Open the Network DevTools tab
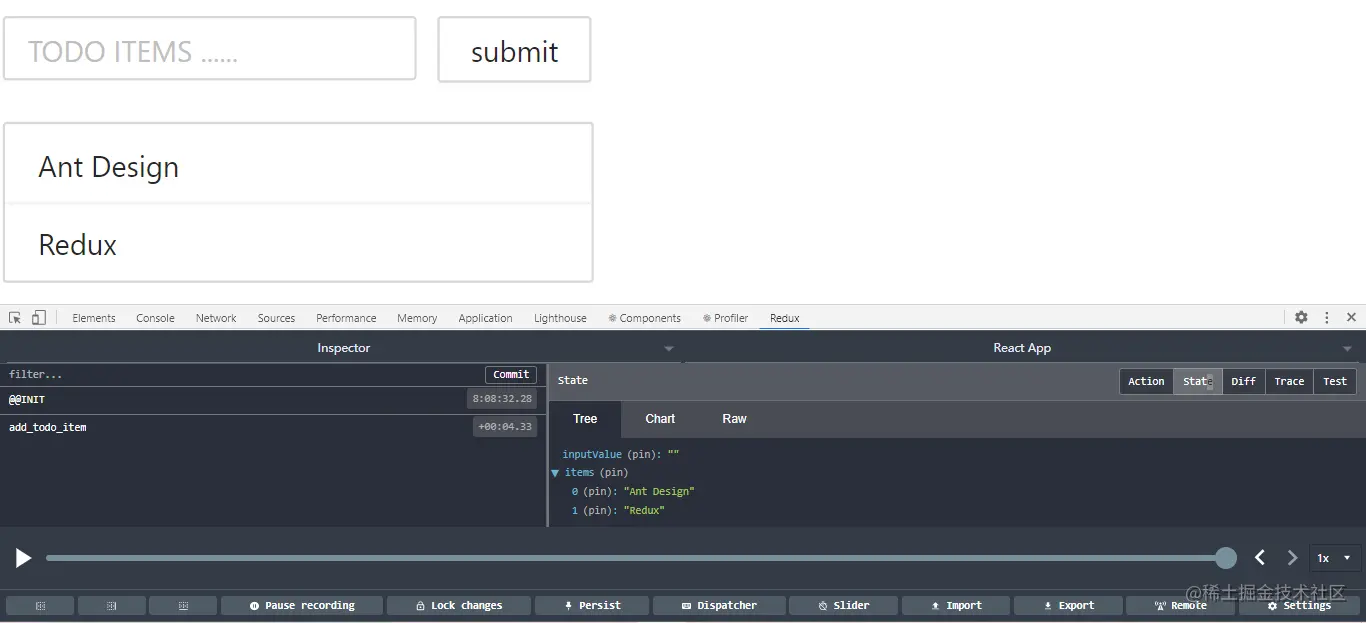The width and height of the screenshot is (1366, 623). pyautogui.click(x=216, y=318)
